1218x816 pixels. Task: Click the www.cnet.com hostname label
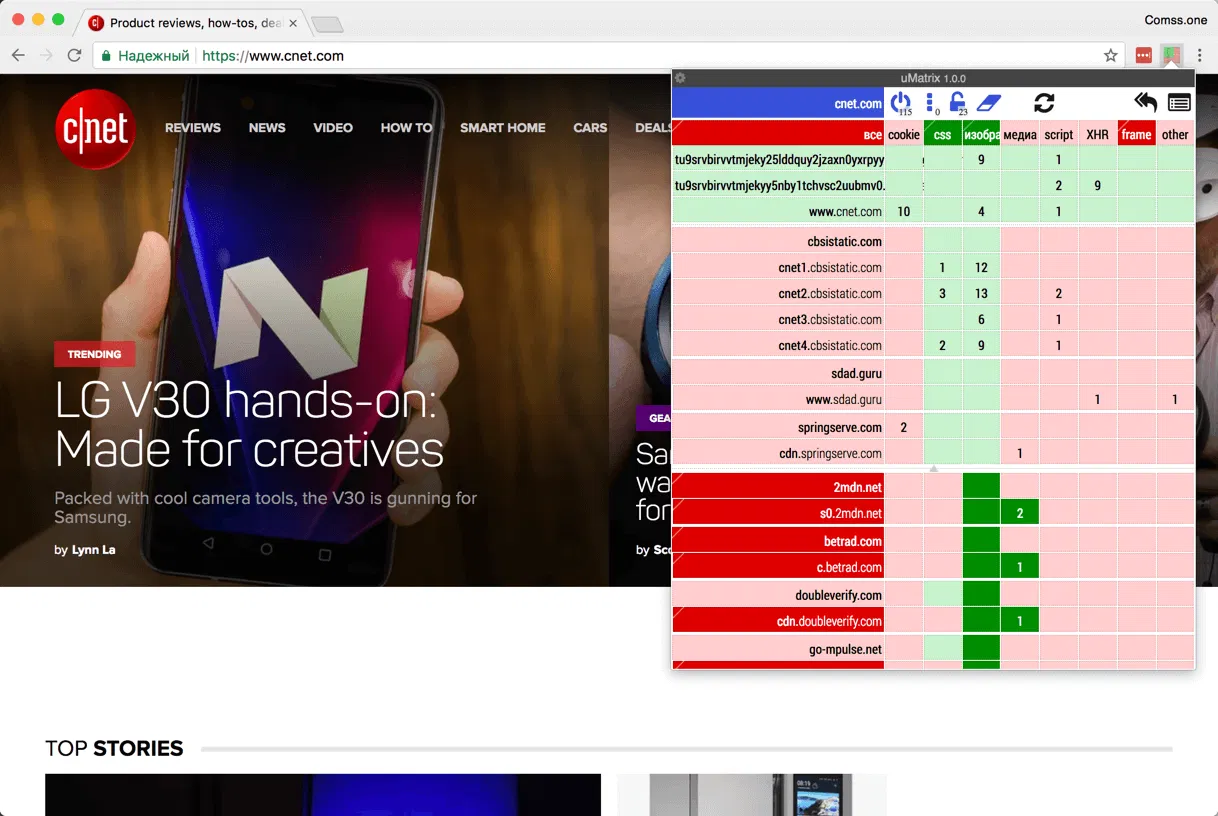[778, 211]
